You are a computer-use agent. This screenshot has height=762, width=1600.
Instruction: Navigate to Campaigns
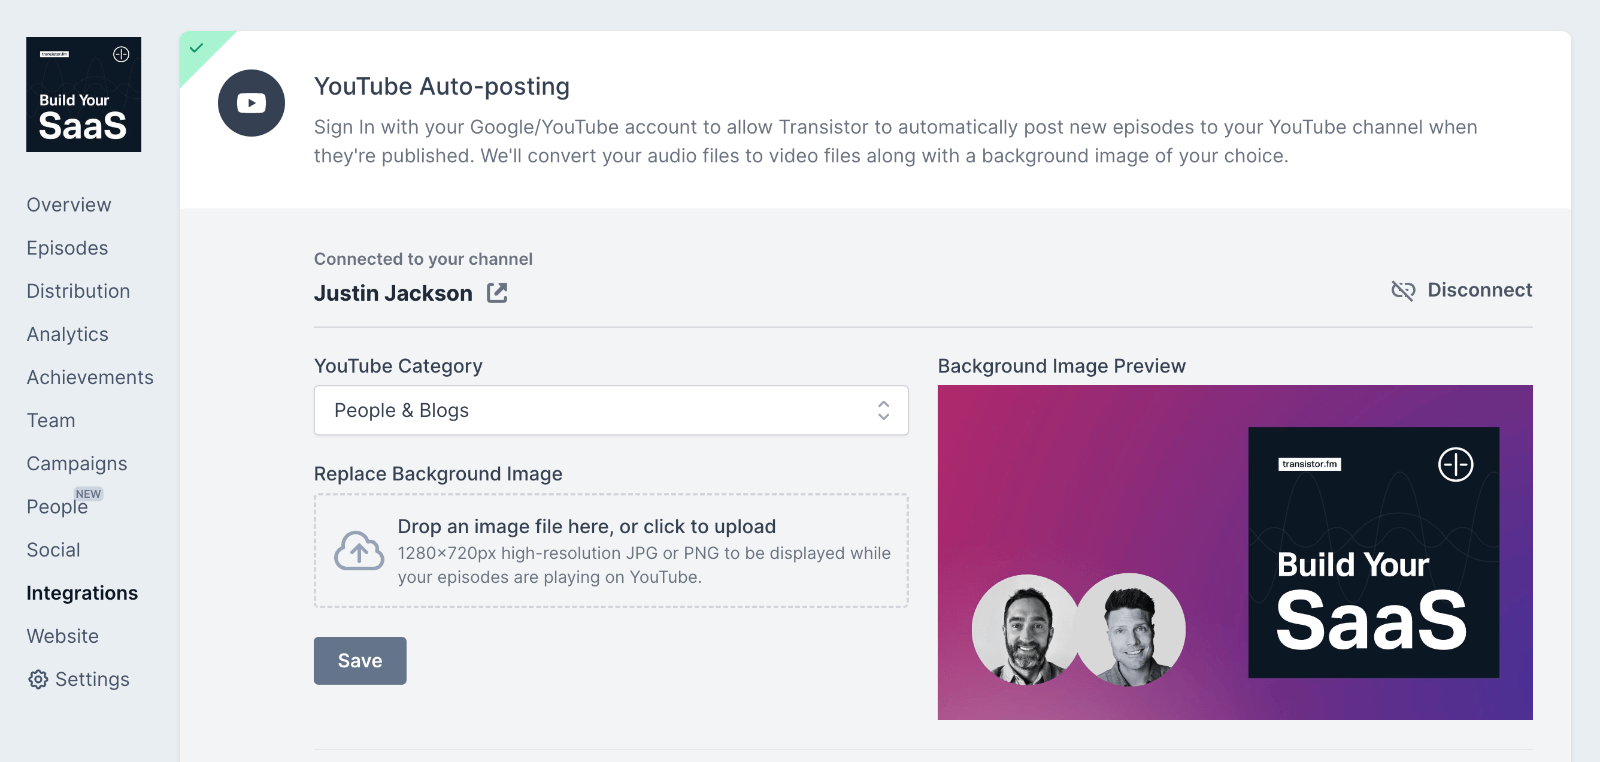tap(77, 463)
